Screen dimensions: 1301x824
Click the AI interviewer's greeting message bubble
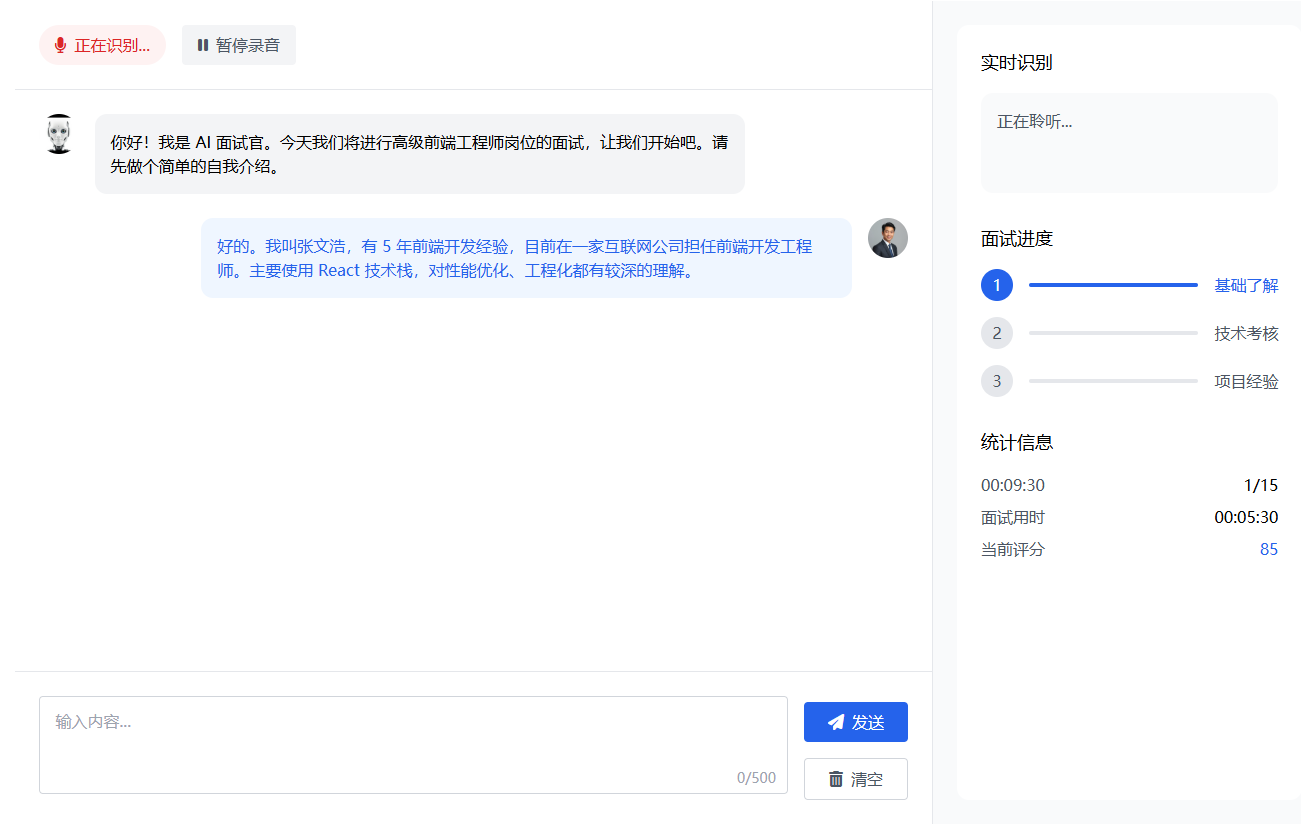point(419,154)
